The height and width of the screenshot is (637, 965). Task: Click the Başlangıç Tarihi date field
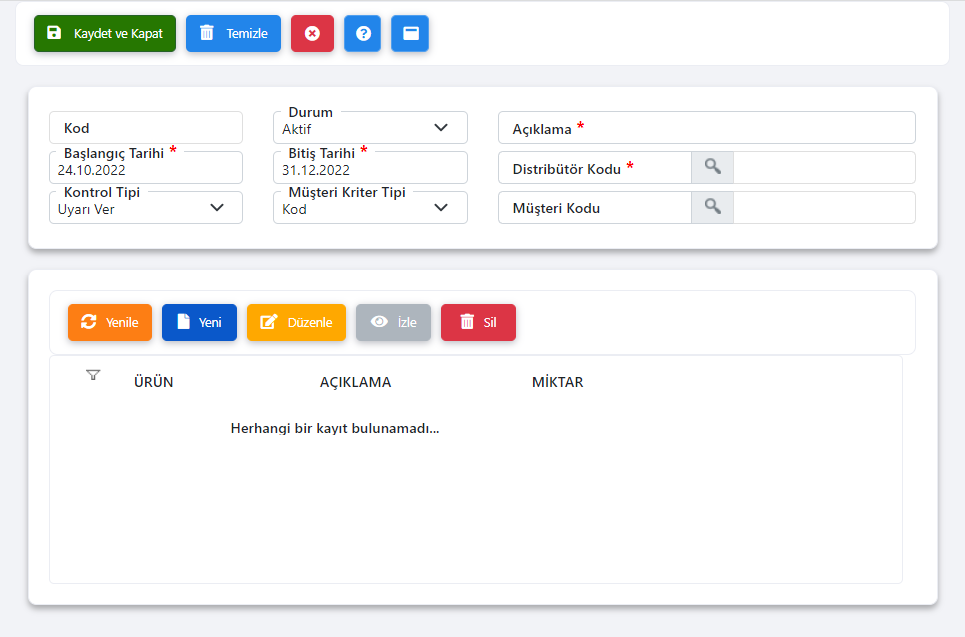(x=146, y=169)
